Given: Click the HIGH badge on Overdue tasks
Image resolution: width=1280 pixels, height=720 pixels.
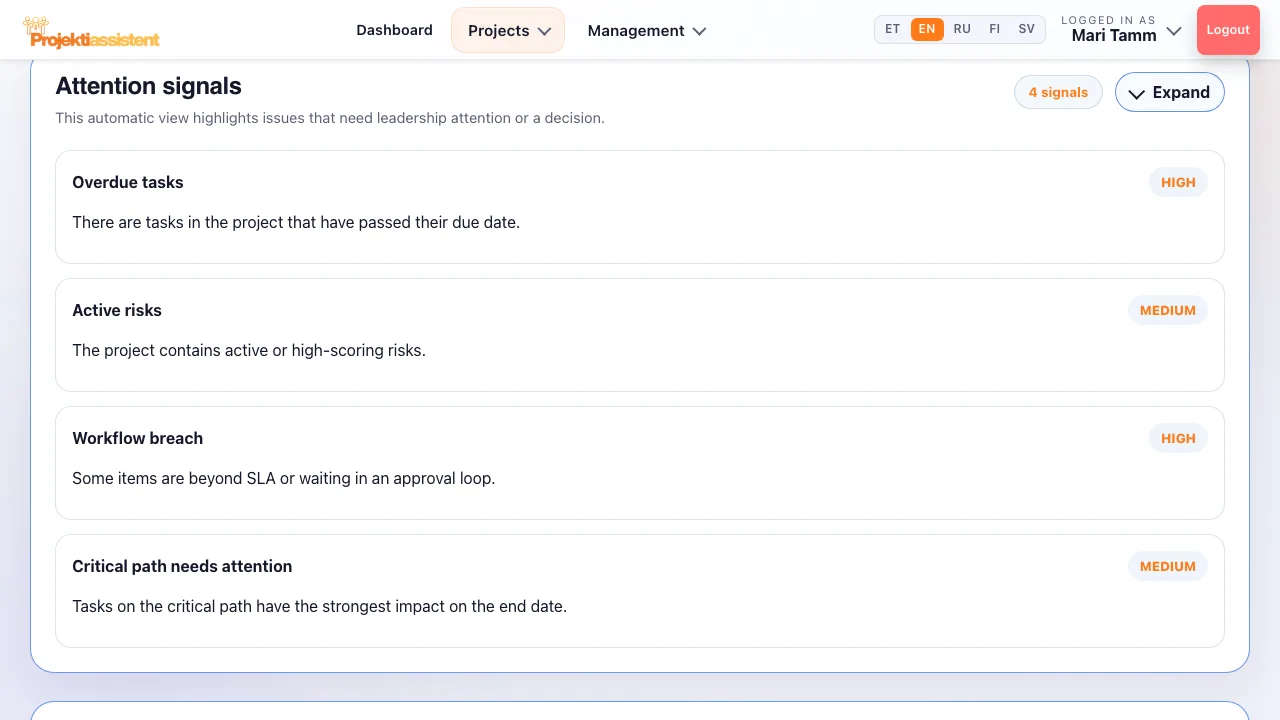Looking at the screenshot, I should (x=1178, y=182).
